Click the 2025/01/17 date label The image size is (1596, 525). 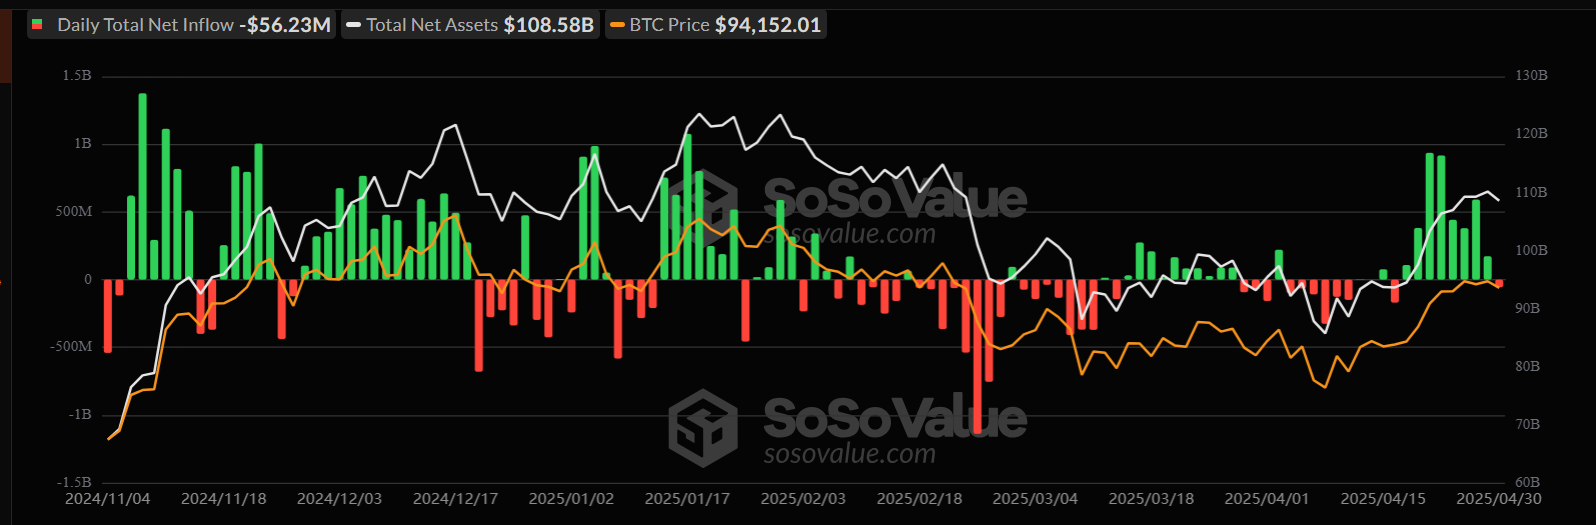pos(688,498)
